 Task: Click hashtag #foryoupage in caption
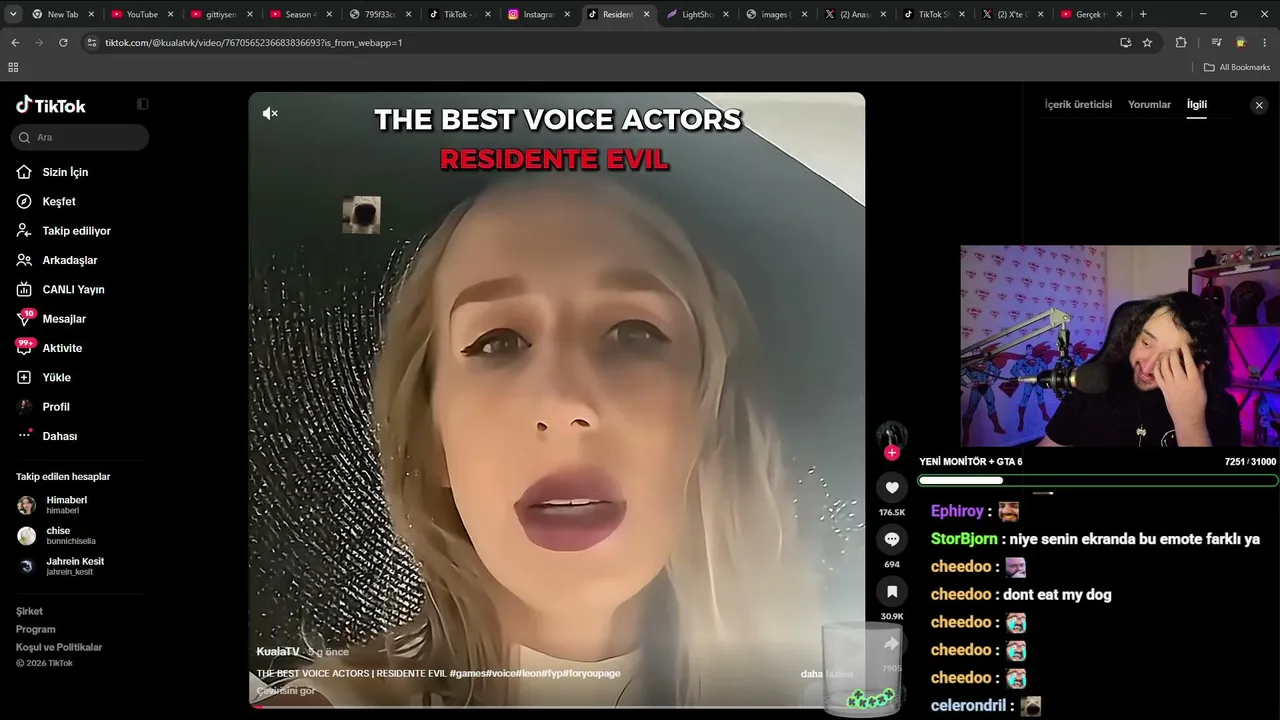pyautogui.click(x=591, y=673)
